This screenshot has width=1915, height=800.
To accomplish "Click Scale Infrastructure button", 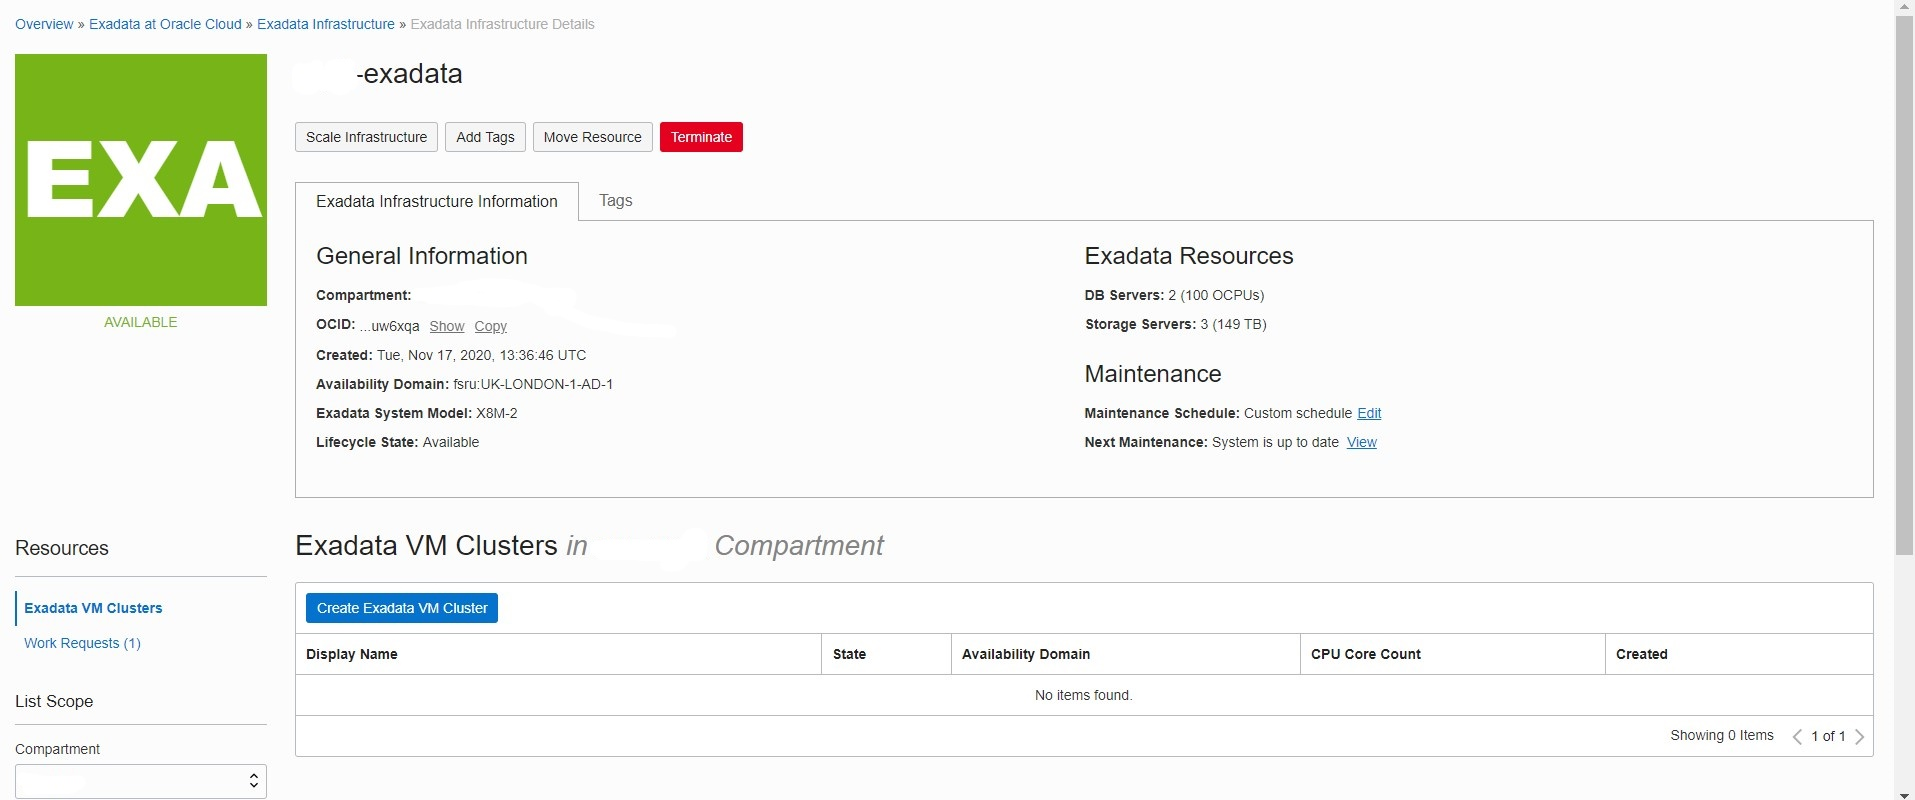I will [366, 137].
